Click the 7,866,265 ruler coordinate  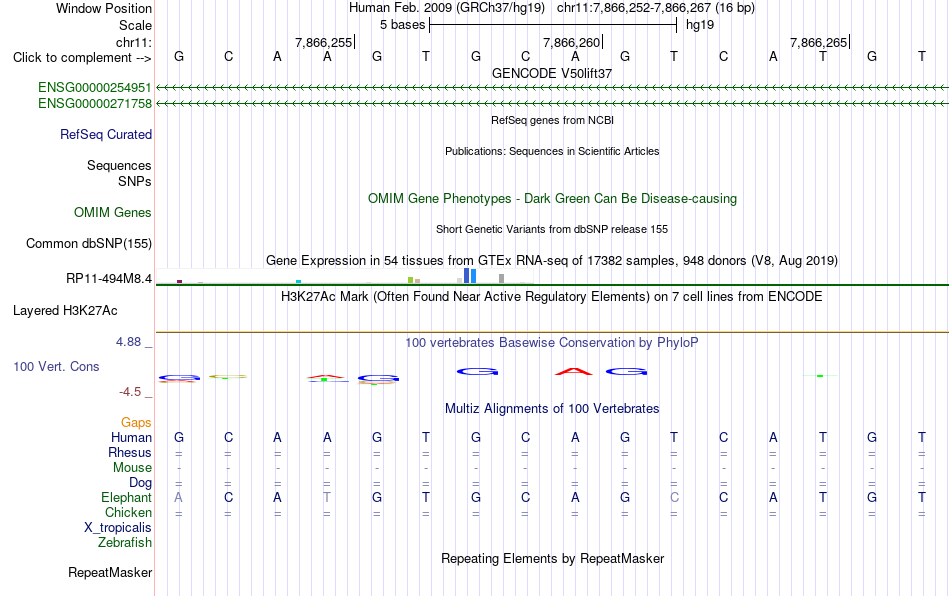(819, 42)
